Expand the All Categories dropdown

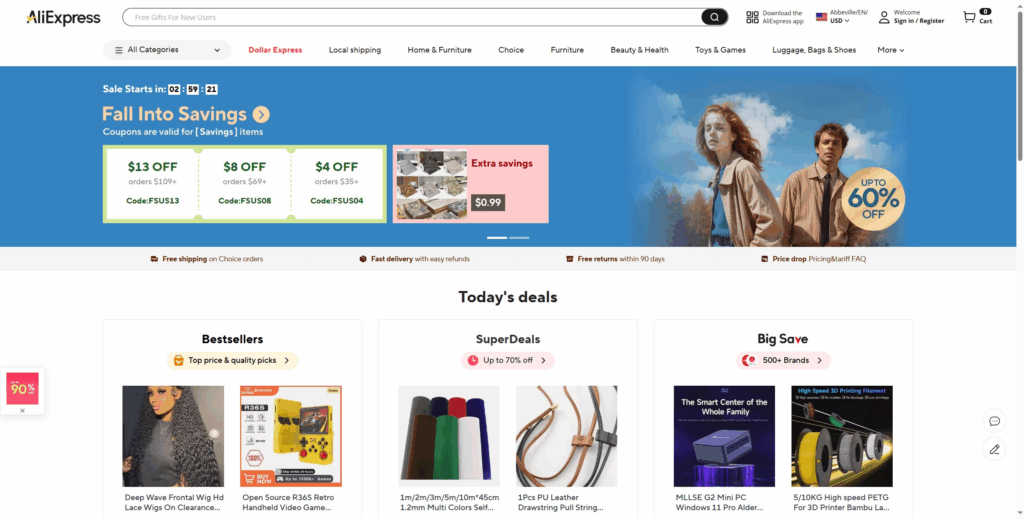[167, 50]
